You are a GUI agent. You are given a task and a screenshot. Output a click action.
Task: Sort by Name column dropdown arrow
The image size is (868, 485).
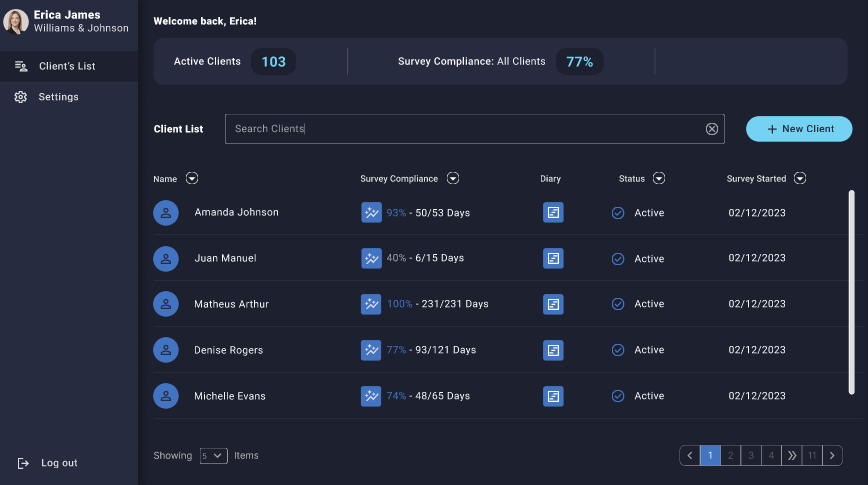pos(192,178)
